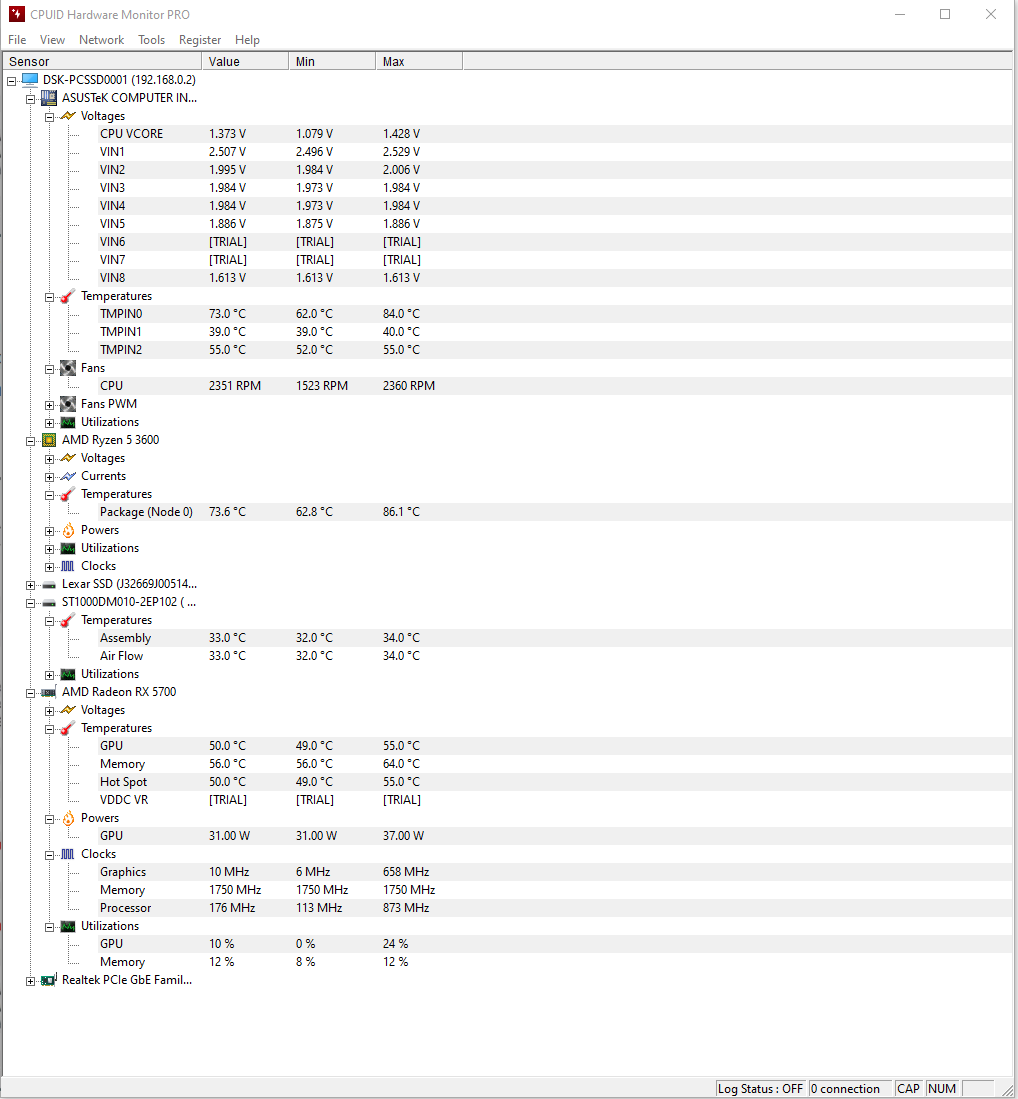The width and height of the screenshot is (1018, 1099).
Task: Click Clocks waveform icon under Radeon RX 5700
Action: 68,854
